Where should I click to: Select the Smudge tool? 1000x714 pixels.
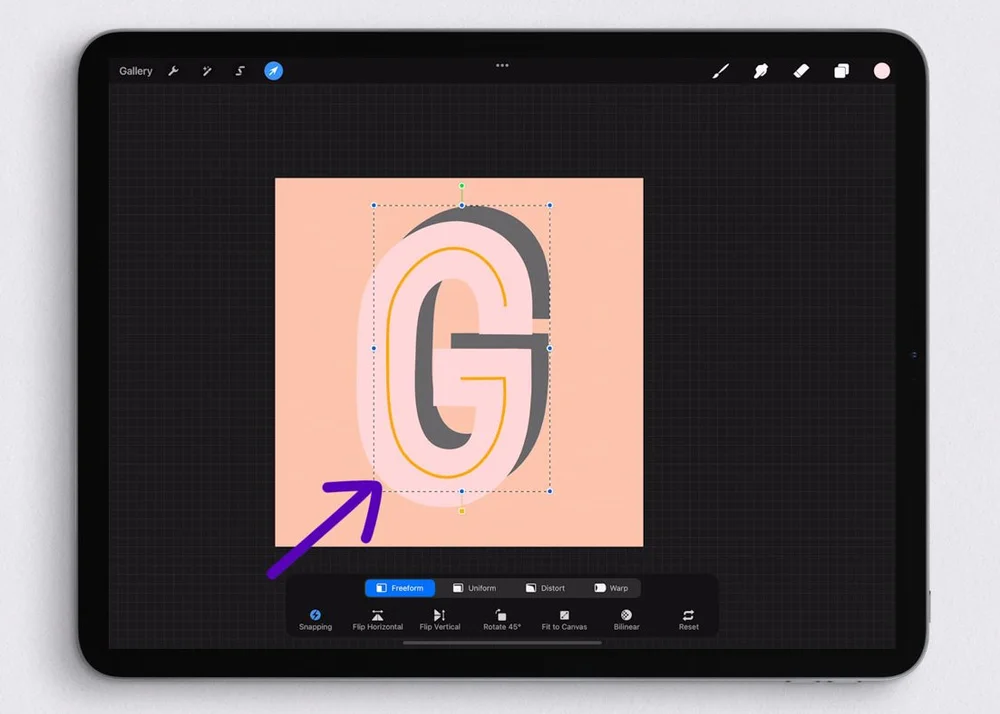pyautogui.click(x=760, y=71)
